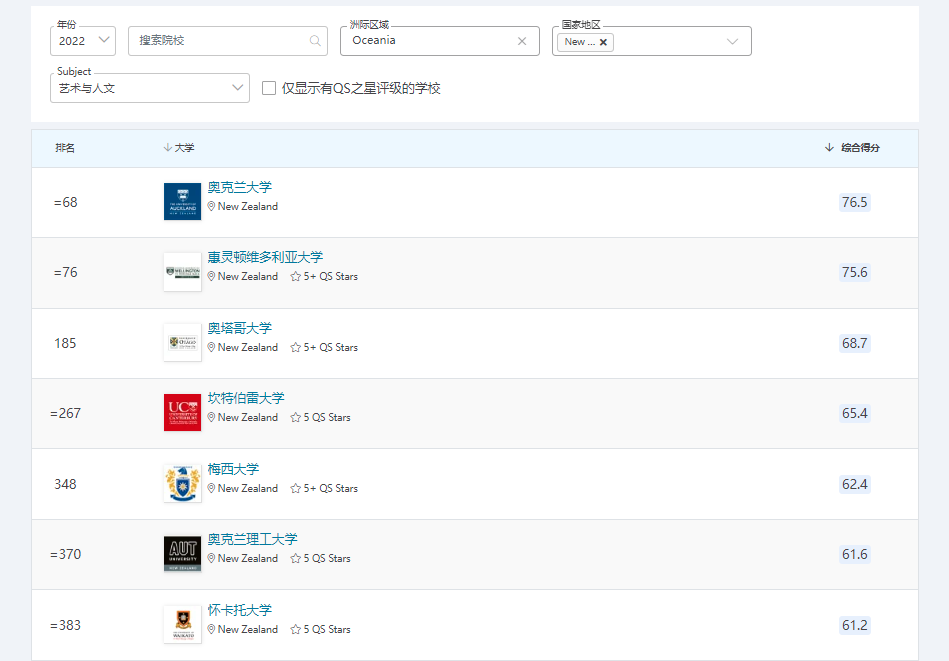
Task: Clear the Oceania region filter with the X
Action: 522,41
